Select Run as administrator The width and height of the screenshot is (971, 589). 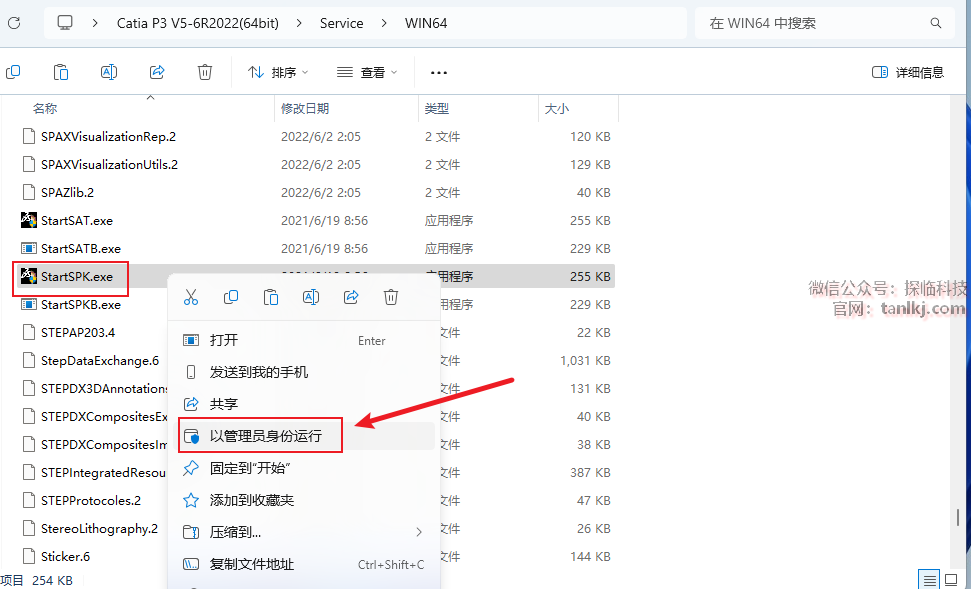305,436
